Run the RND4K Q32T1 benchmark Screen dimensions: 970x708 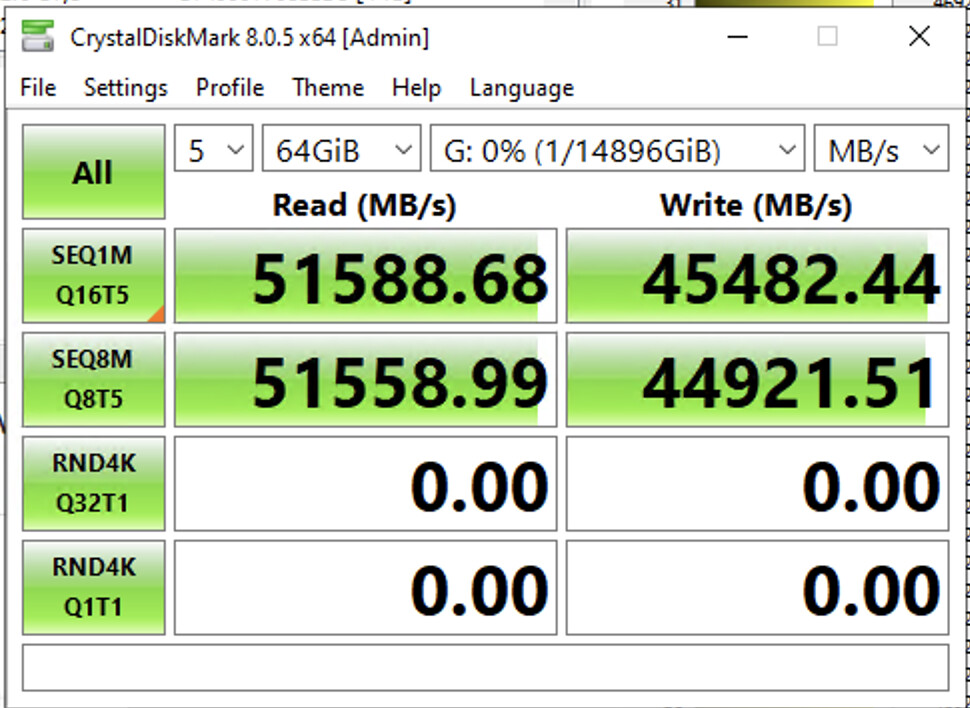pyautogui.click(x=93, y=483)
